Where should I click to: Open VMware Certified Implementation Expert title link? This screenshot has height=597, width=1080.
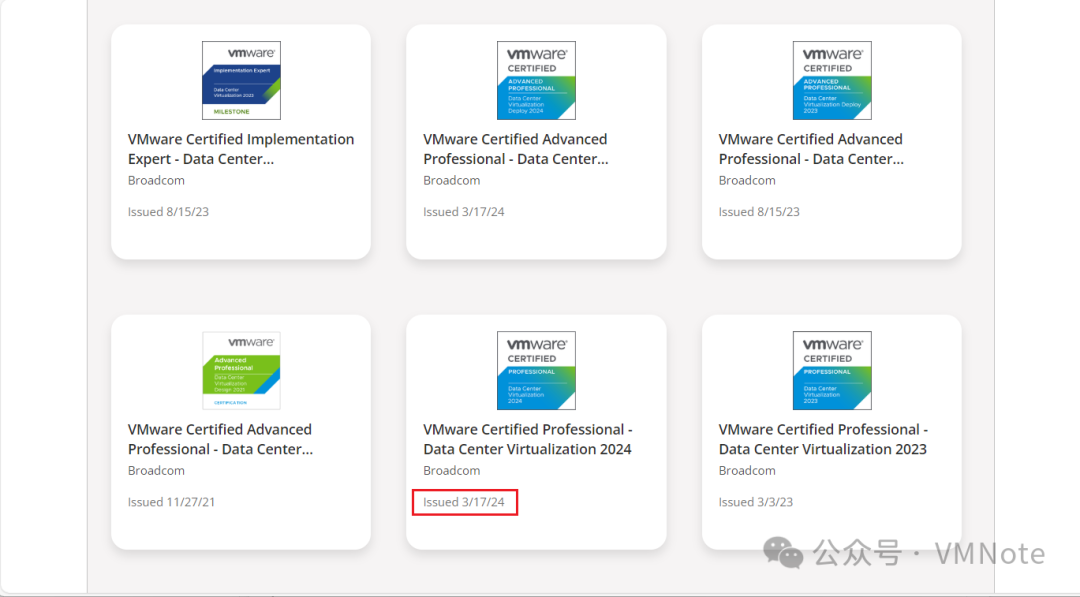coord(240,149)
